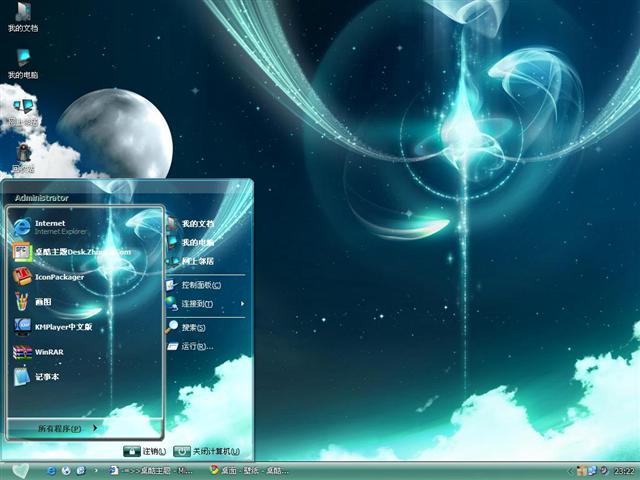
Task: Open 我的文档 desktop icon
Action: 23,17
